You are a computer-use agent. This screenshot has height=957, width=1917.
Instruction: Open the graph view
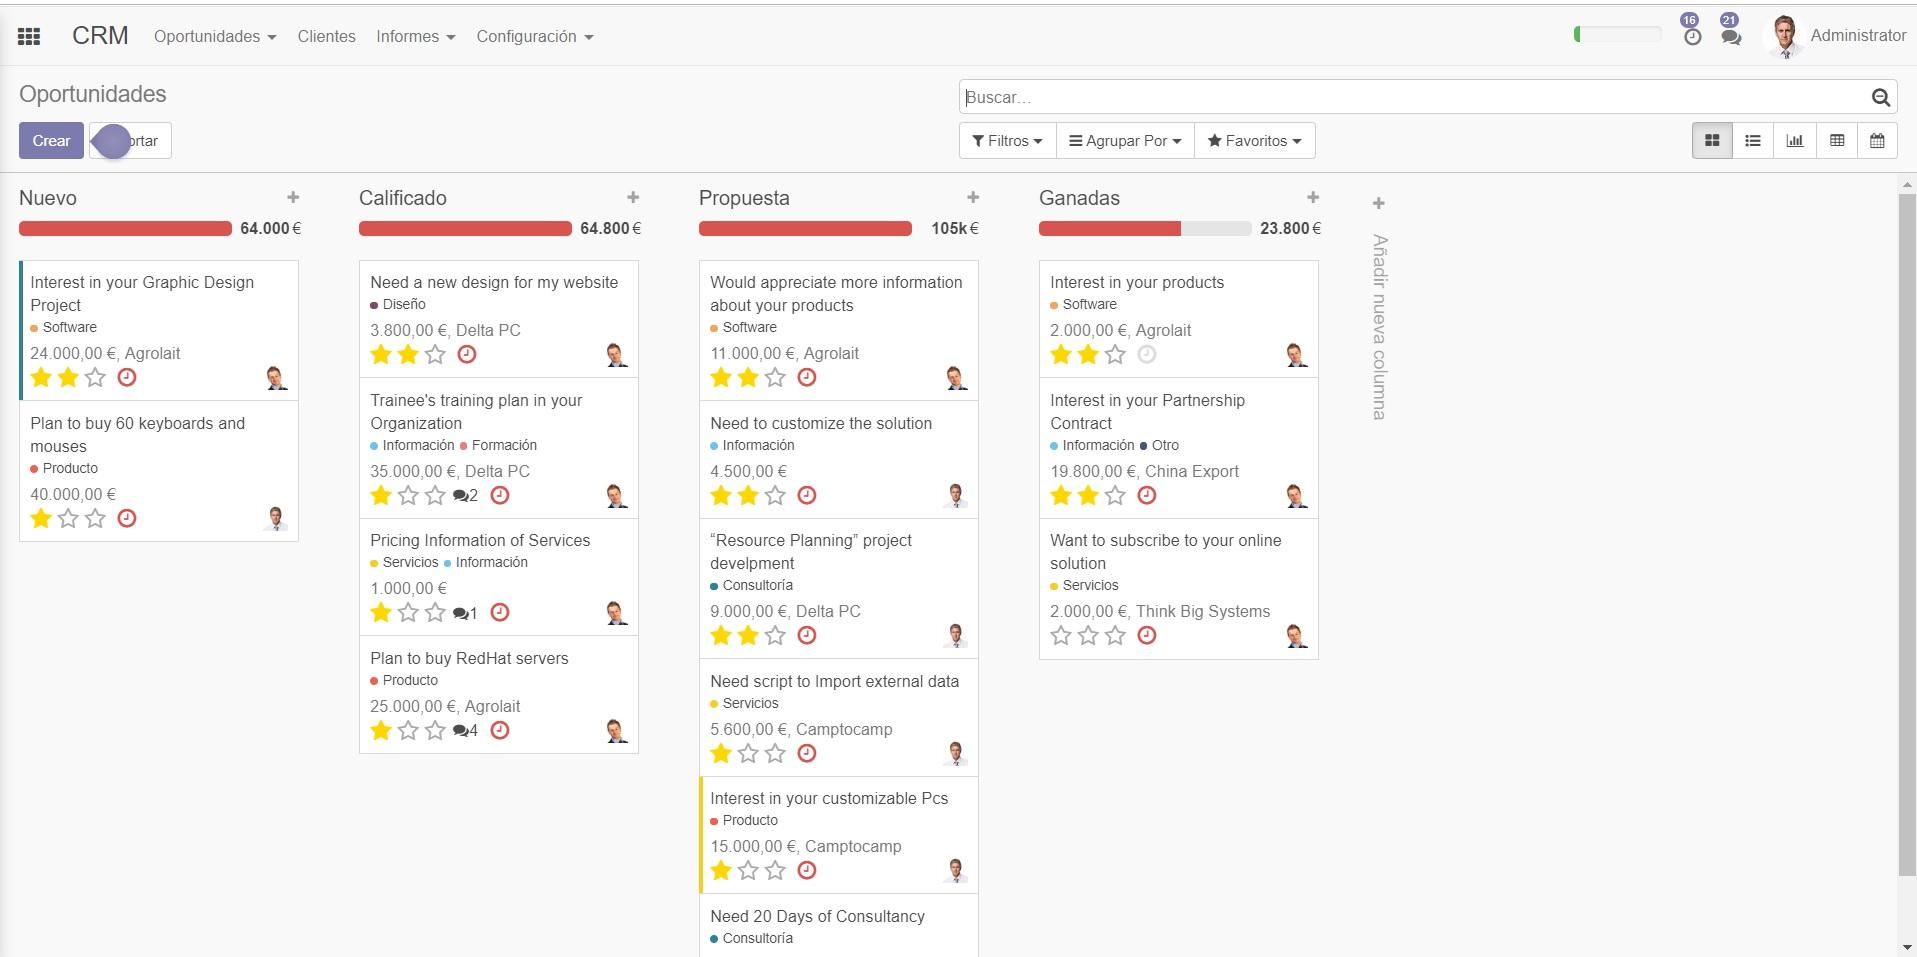click(1794, 140)
